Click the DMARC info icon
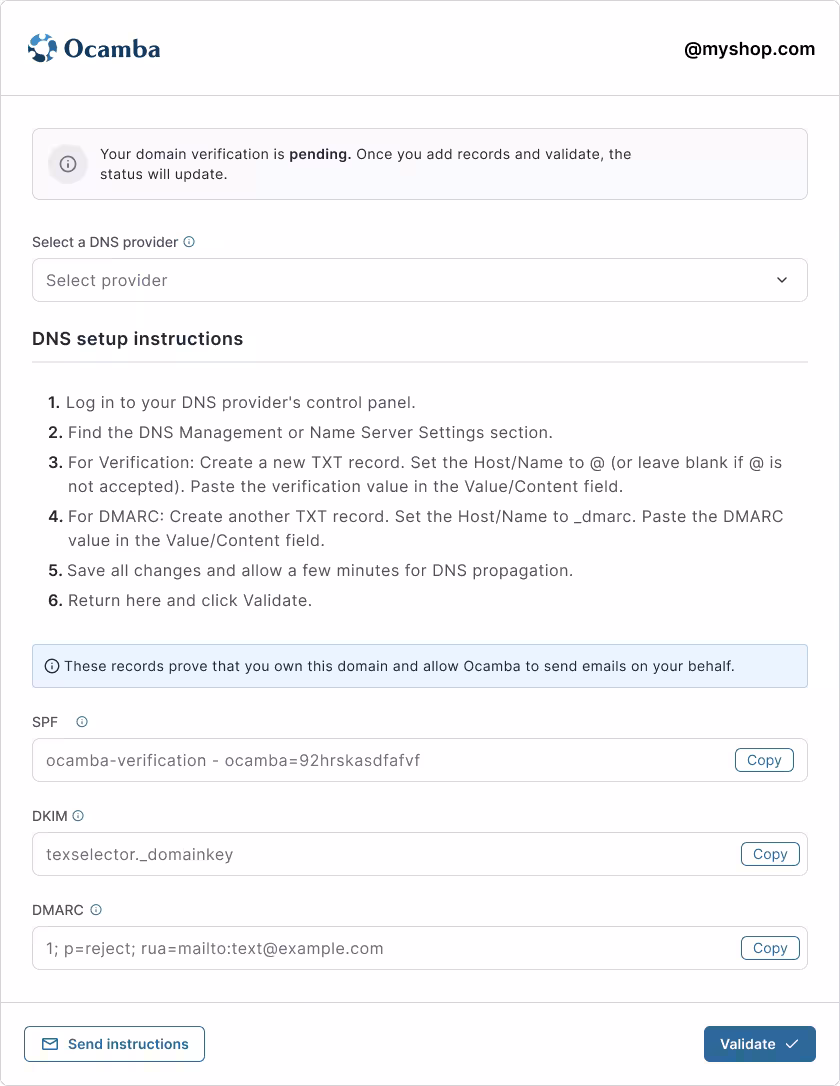 point(97,909)
